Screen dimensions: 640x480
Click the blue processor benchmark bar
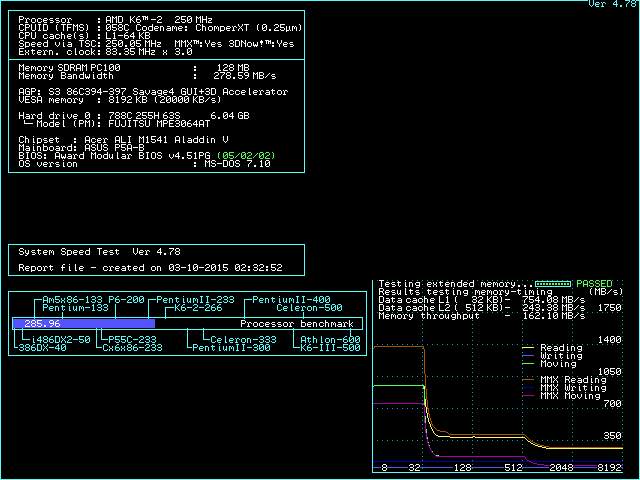click(x=83, y=324)
